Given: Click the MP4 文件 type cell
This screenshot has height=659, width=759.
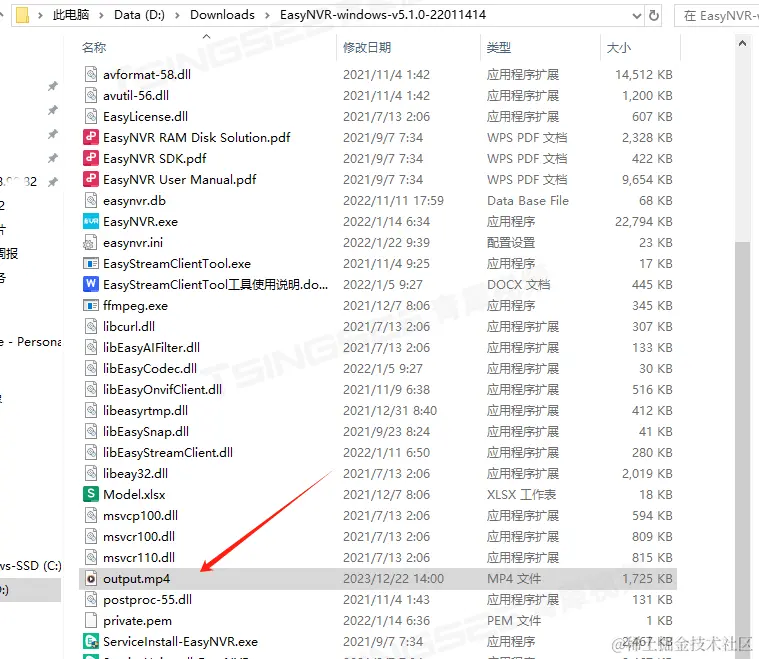Looking at the screenshot, I should pyautogui.click(x=514, y=579).
